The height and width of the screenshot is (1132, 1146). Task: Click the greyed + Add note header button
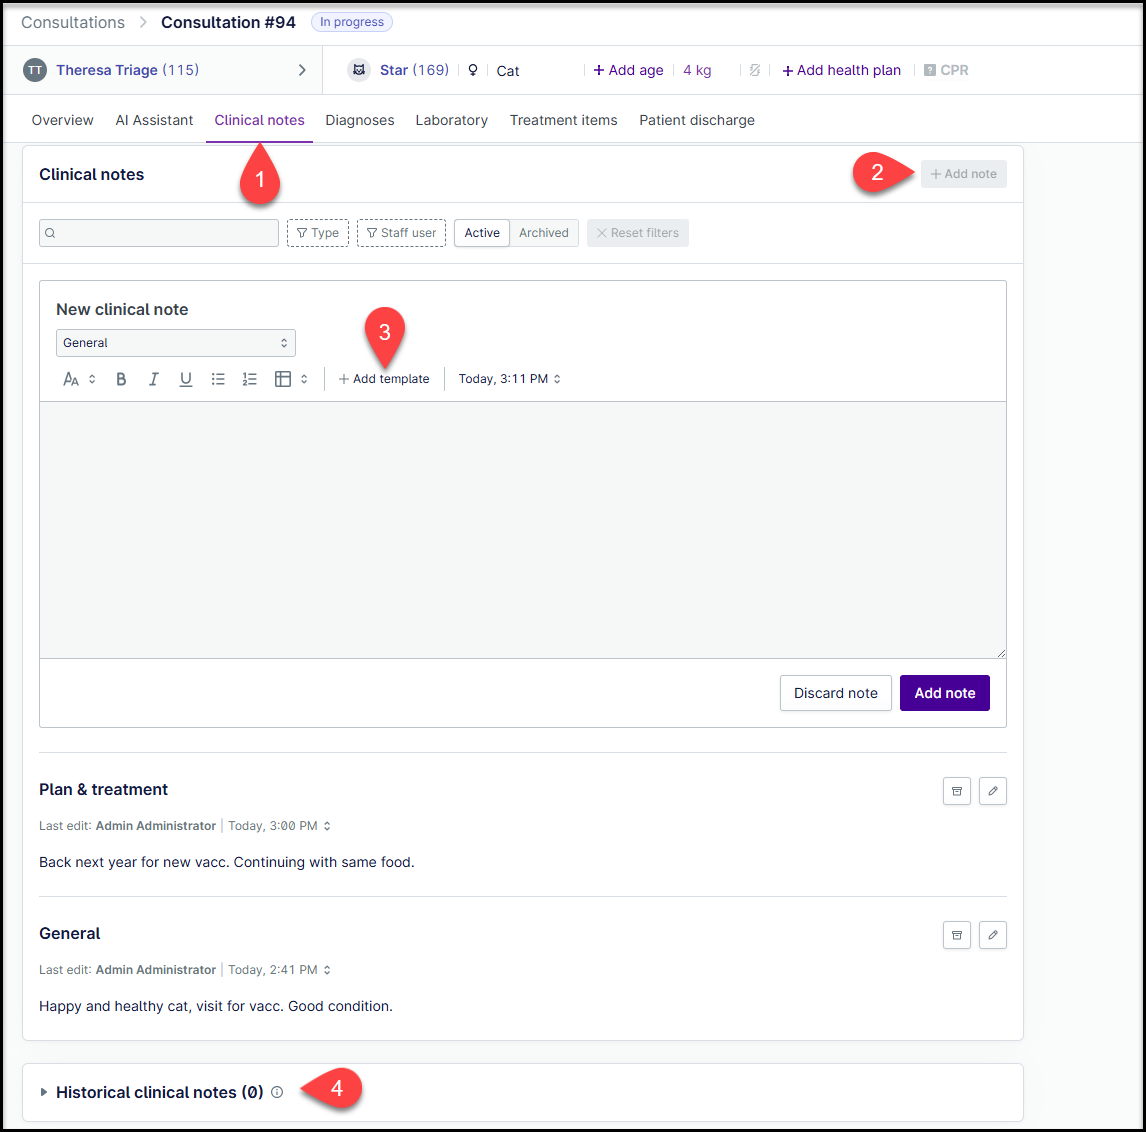pyautogui.click(x=963, y=174)
